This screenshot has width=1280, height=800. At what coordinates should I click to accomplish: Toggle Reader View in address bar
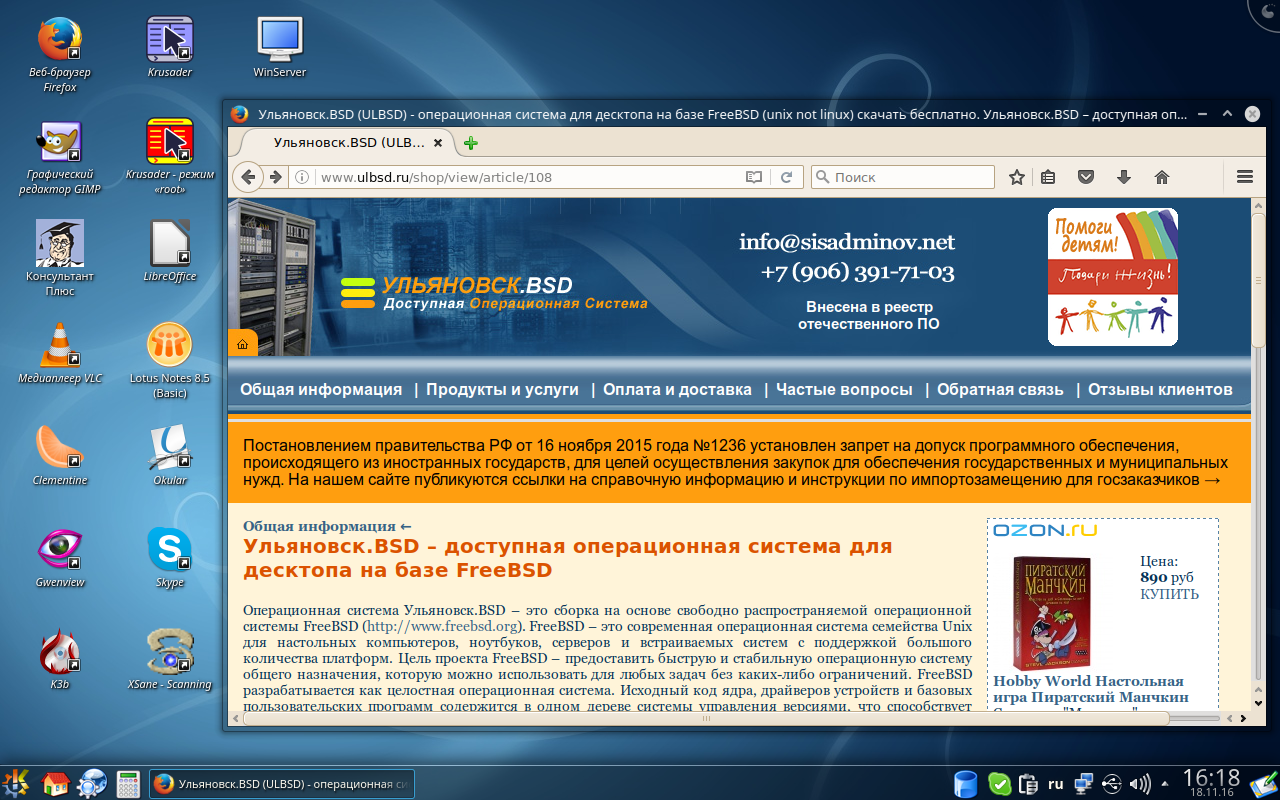click(754, 177)
